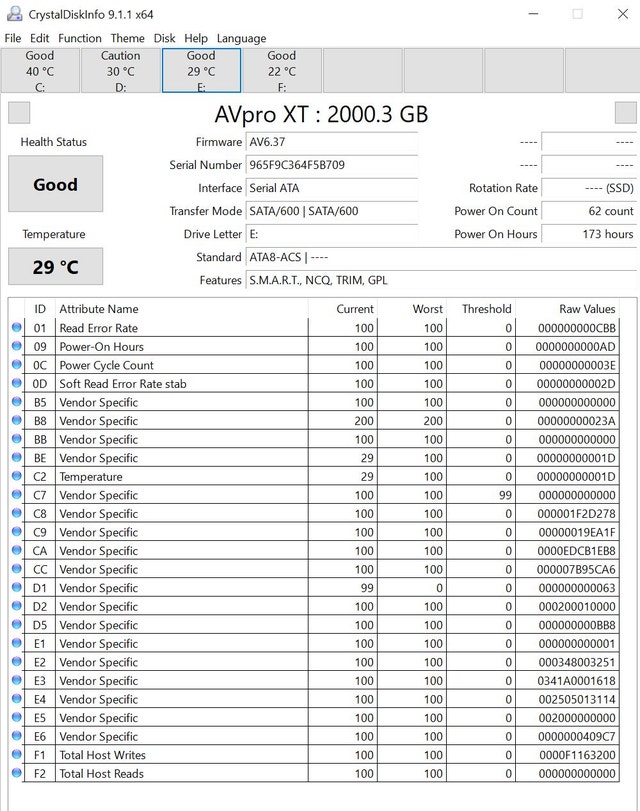Click the blue status icon for C2 Temperature

(x=17, y=476)
